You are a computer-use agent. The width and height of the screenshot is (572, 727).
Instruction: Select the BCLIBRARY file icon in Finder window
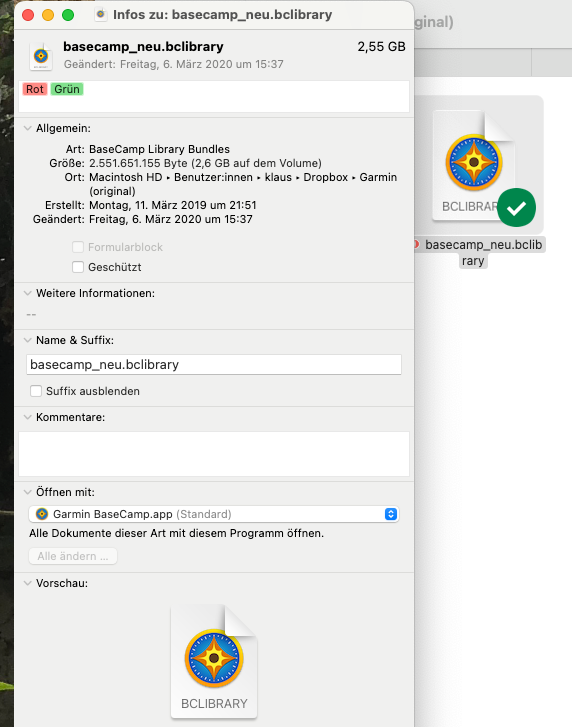(474, 165)
